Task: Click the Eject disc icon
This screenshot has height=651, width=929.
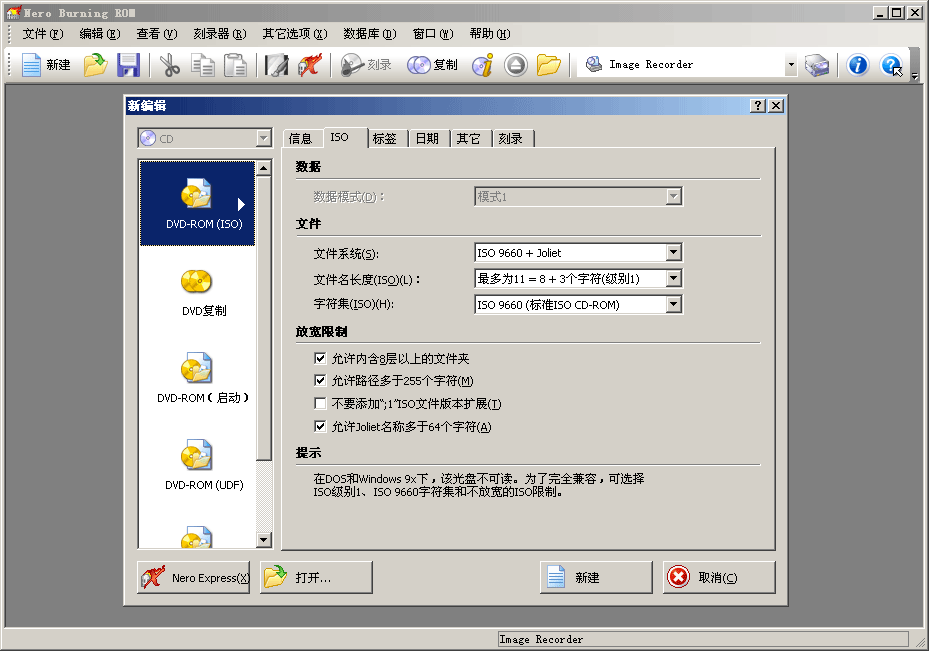Action: 516,65
